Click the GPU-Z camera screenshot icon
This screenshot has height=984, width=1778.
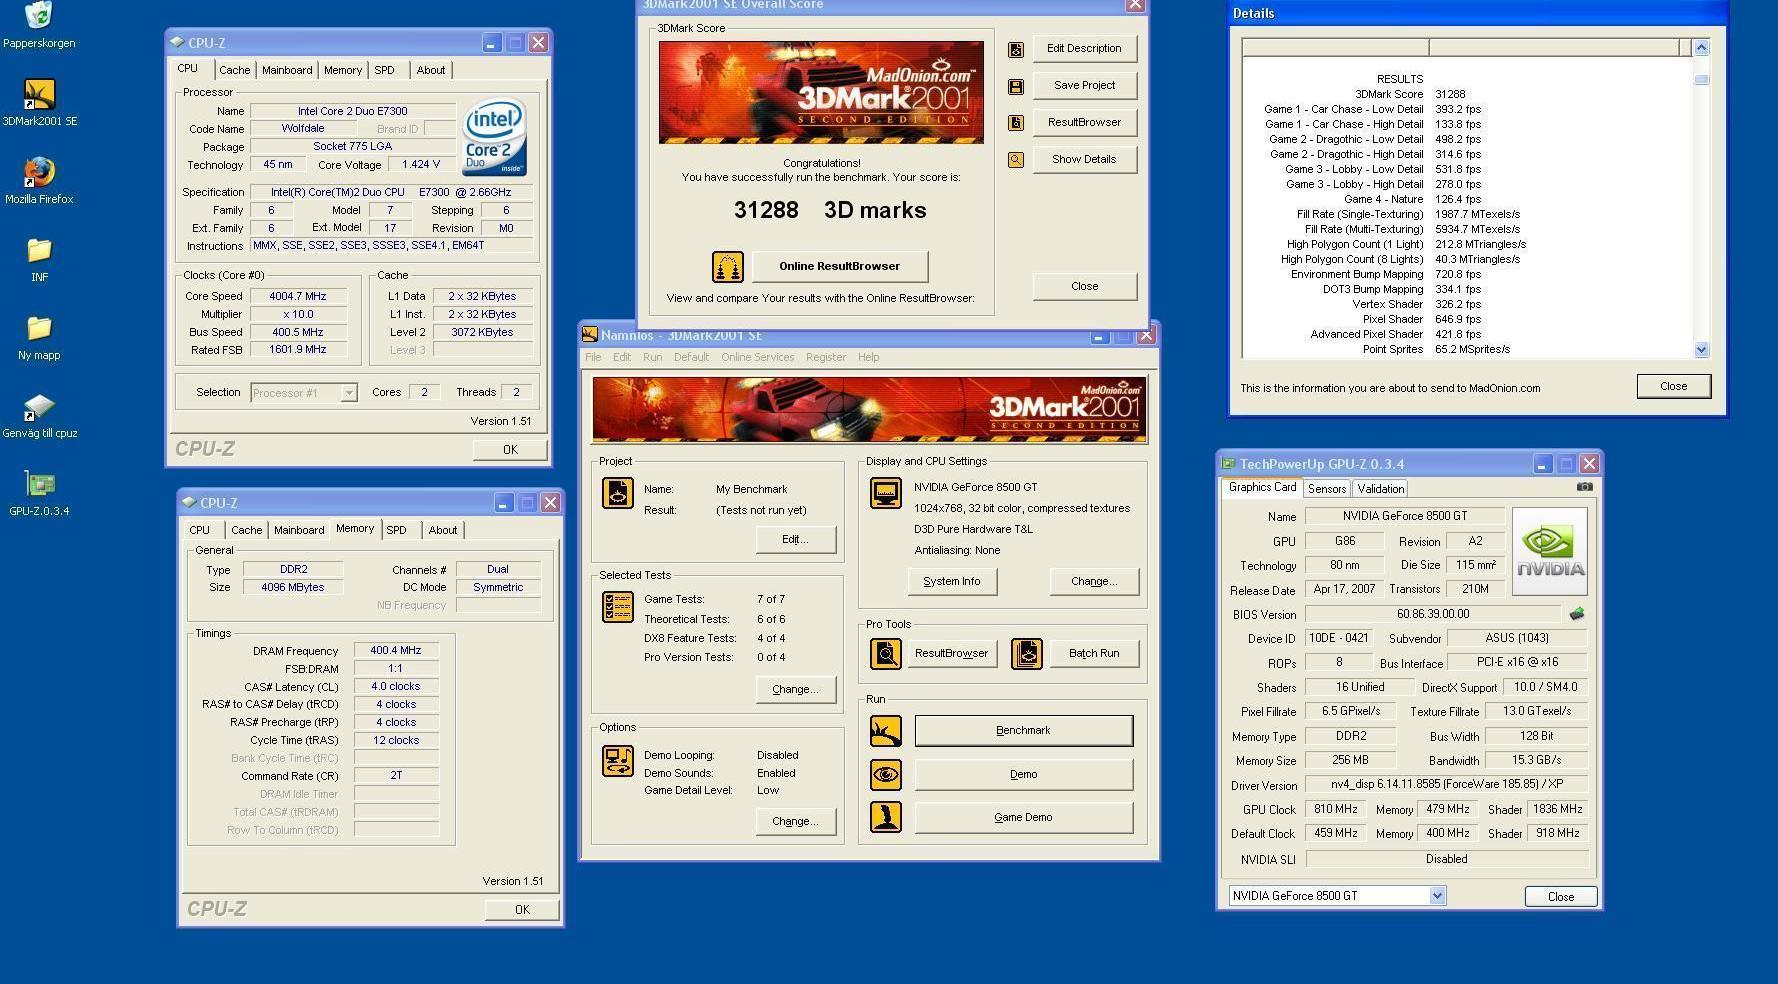coord(1585,487)
